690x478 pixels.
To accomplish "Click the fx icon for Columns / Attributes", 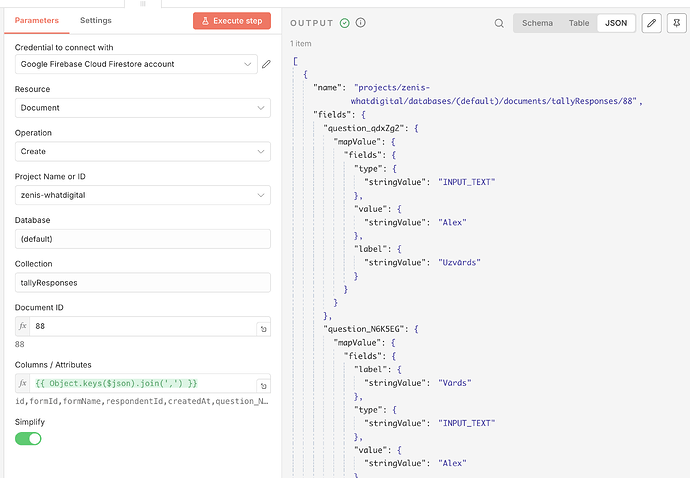I will click(x=22, y=383).
